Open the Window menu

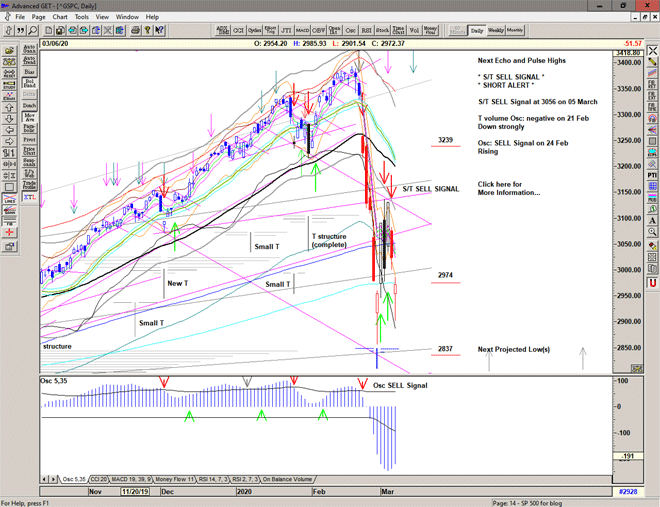click(x=127, y=17)
